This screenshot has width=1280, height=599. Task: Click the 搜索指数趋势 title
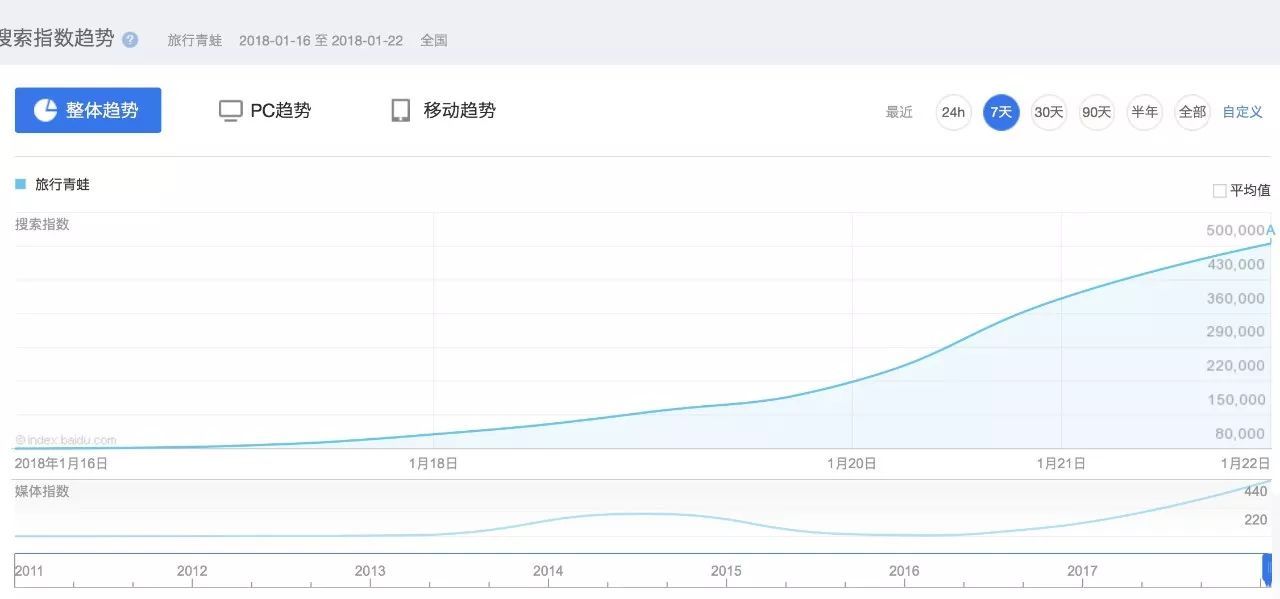tap(56, 40)
